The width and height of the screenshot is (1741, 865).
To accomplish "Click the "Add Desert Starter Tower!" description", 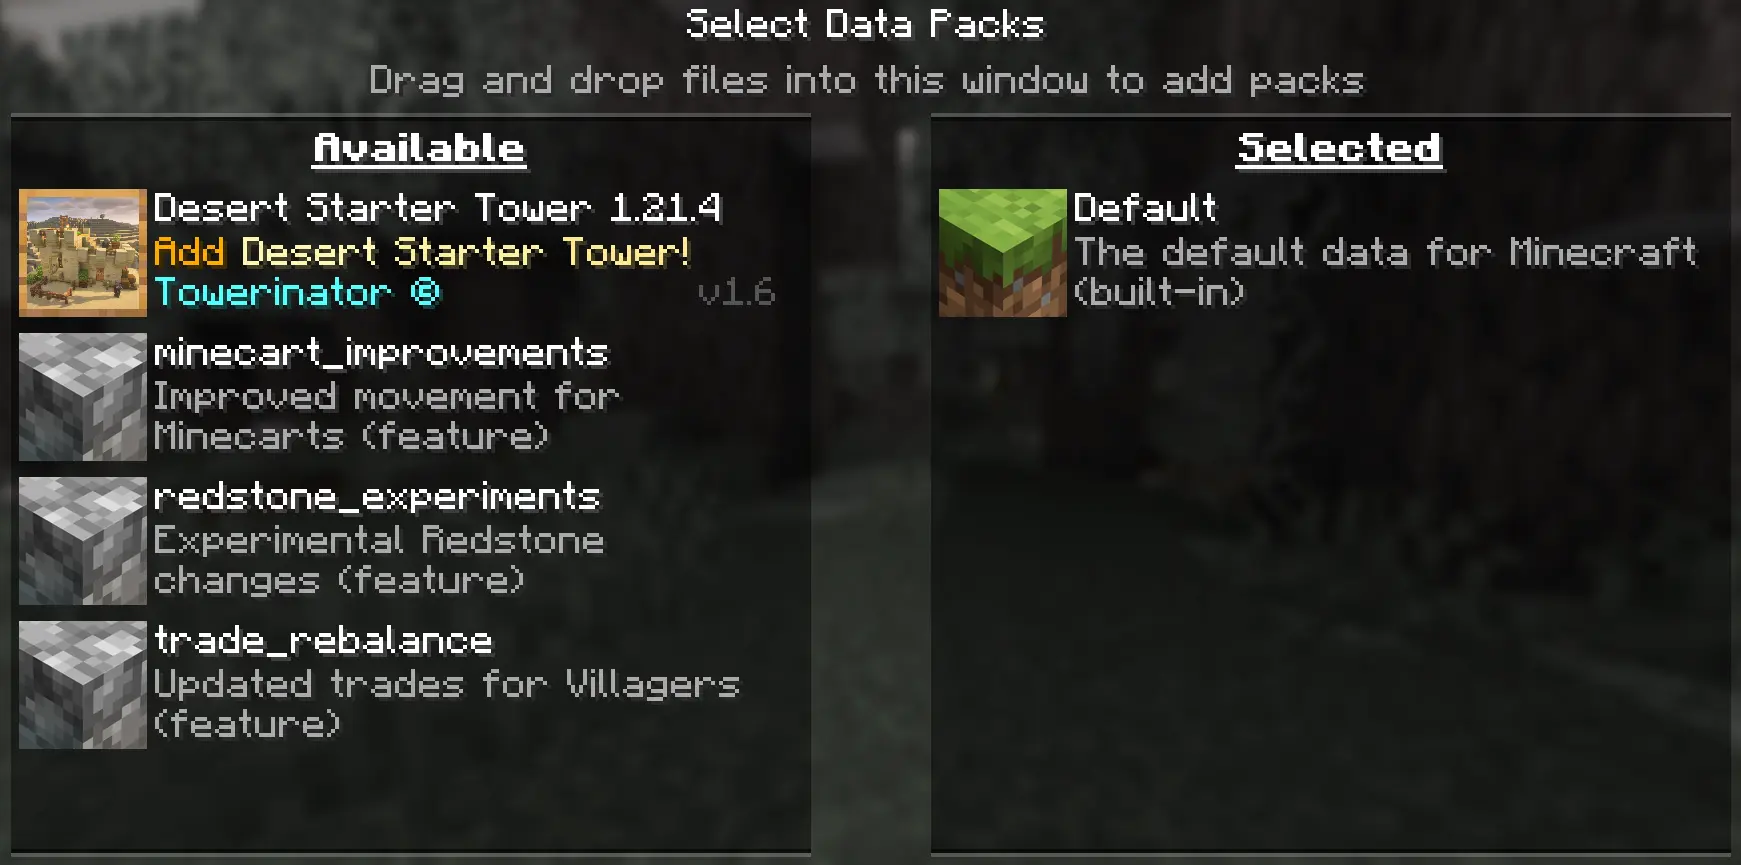I will 422,252.
